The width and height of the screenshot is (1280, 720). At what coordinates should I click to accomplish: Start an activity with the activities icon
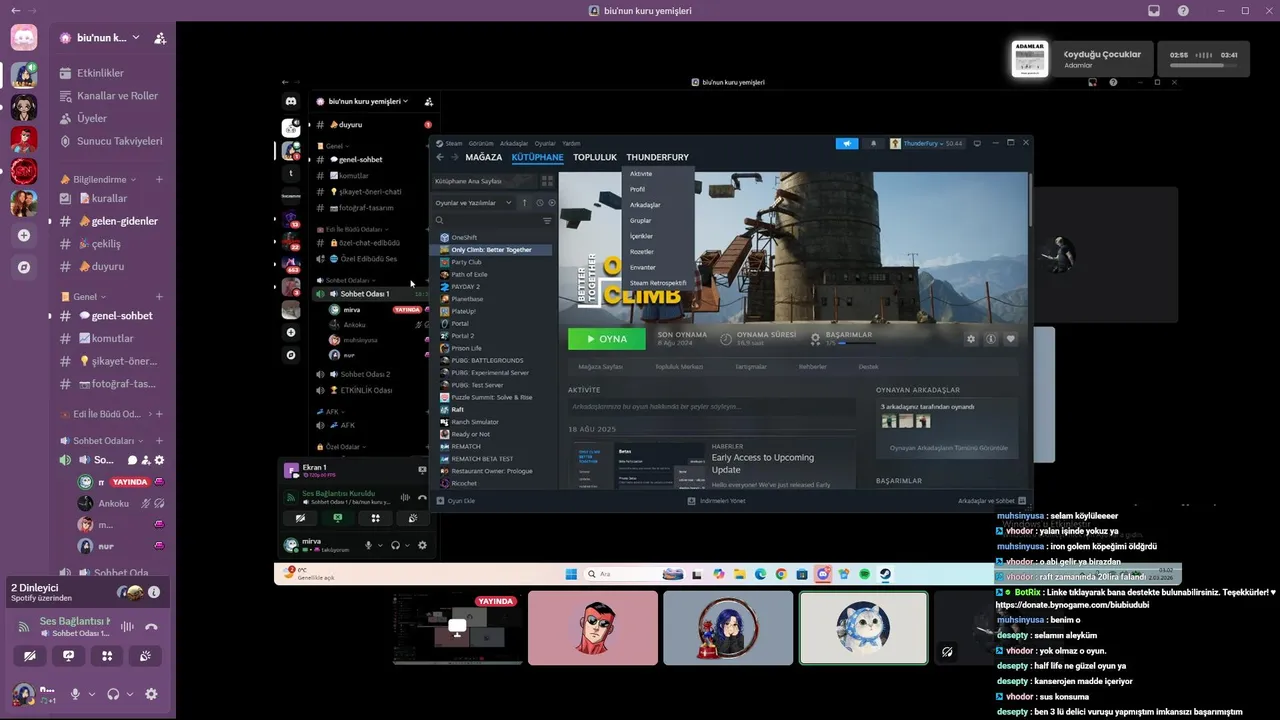(107, 656)
